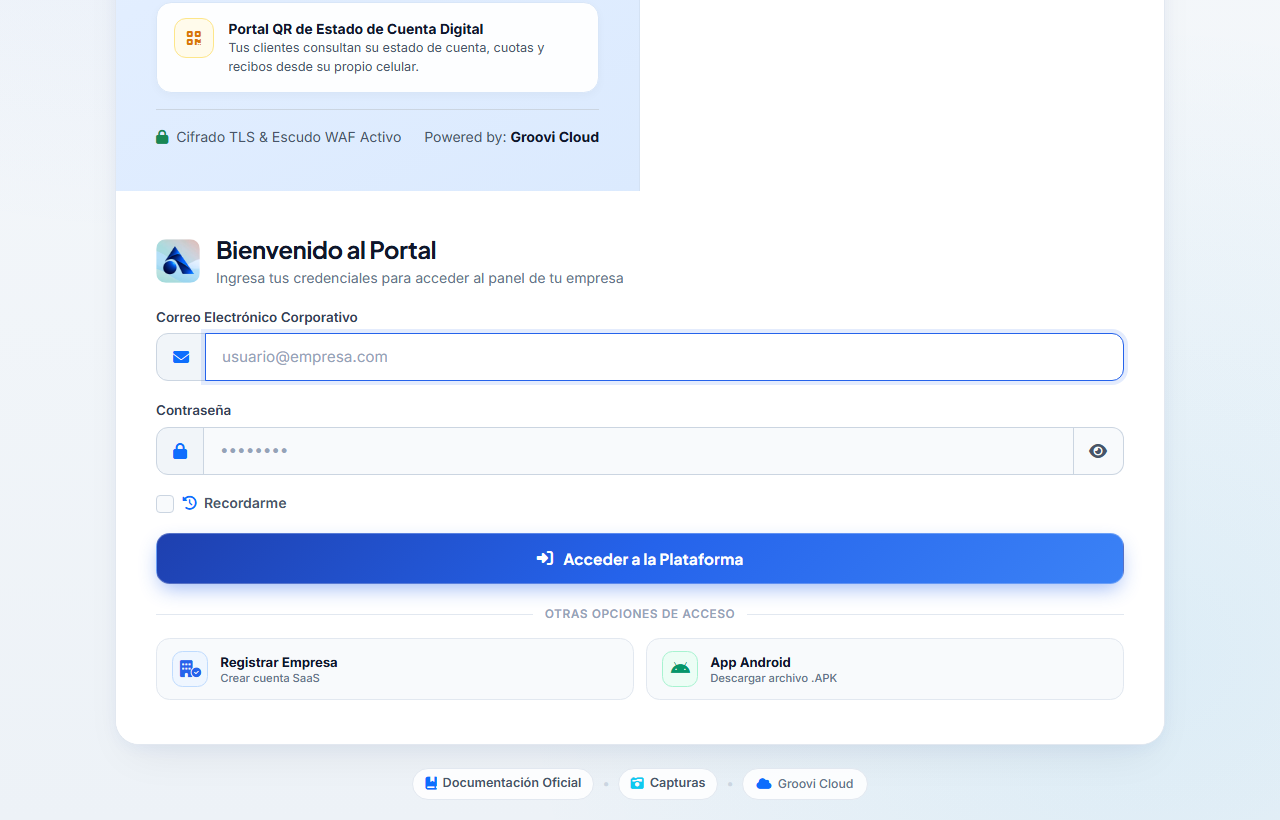The width and height of the screenshot is (1280, 820).
Task: Open the Documentación Oficial link
Action: 503,784
